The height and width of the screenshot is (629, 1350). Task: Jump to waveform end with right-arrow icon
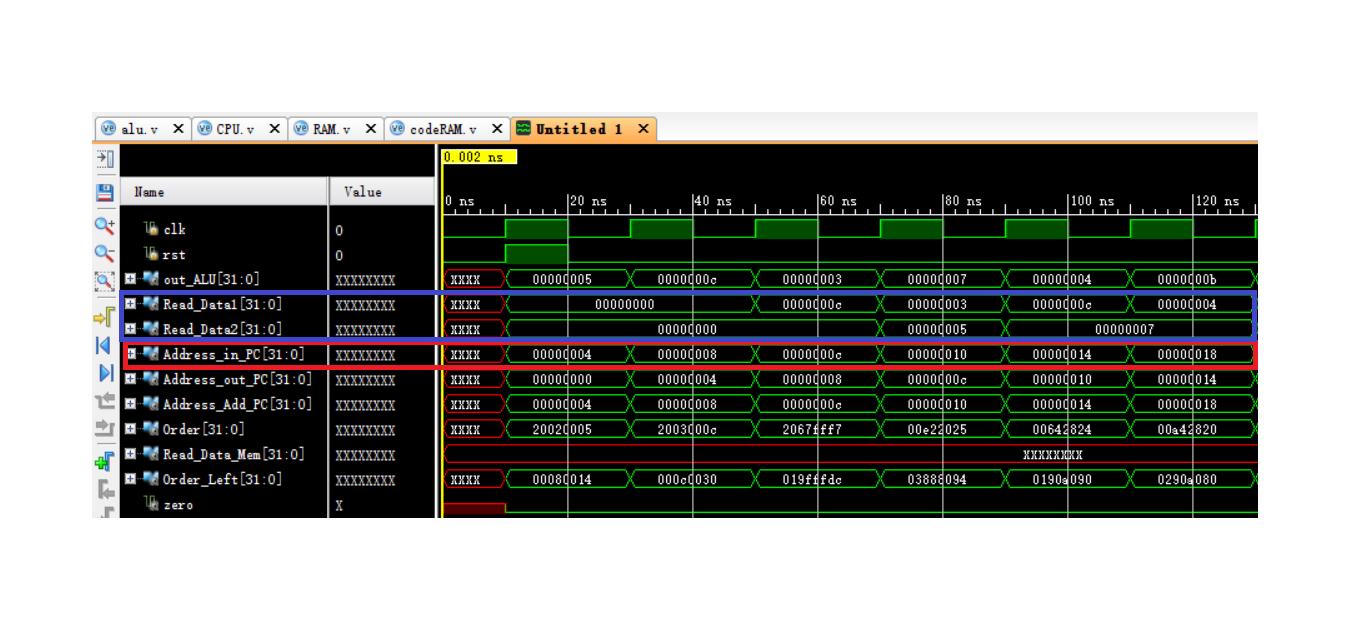coord(104,372)
